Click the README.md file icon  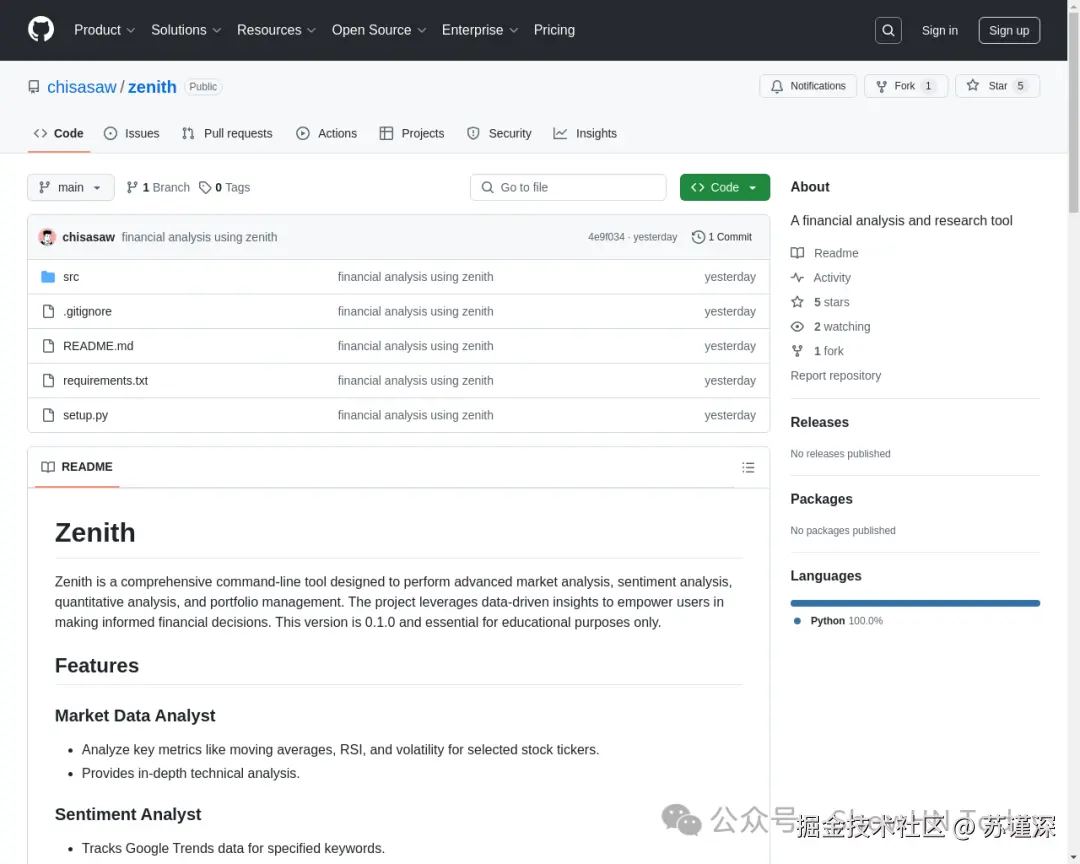pyautogui.click(x=48, y=346)
